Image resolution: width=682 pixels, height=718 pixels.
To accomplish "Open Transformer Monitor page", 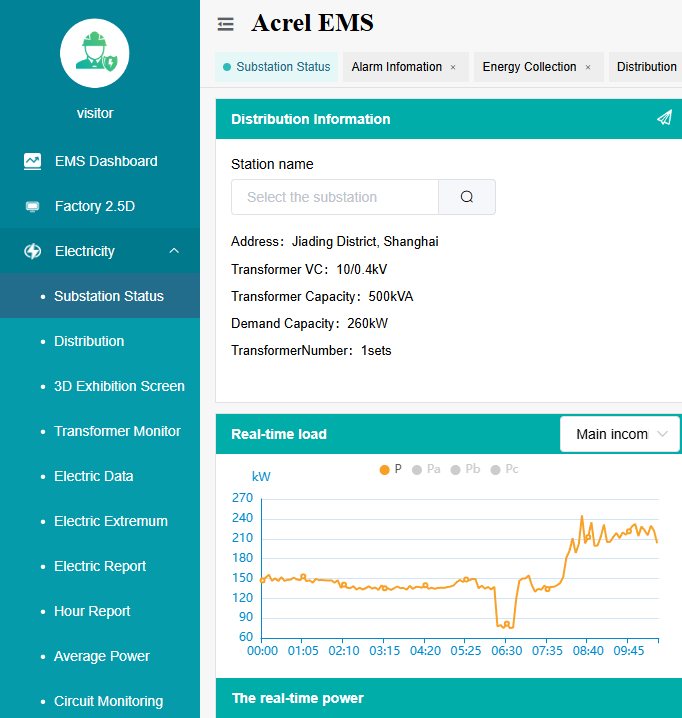I will (100, 431).
